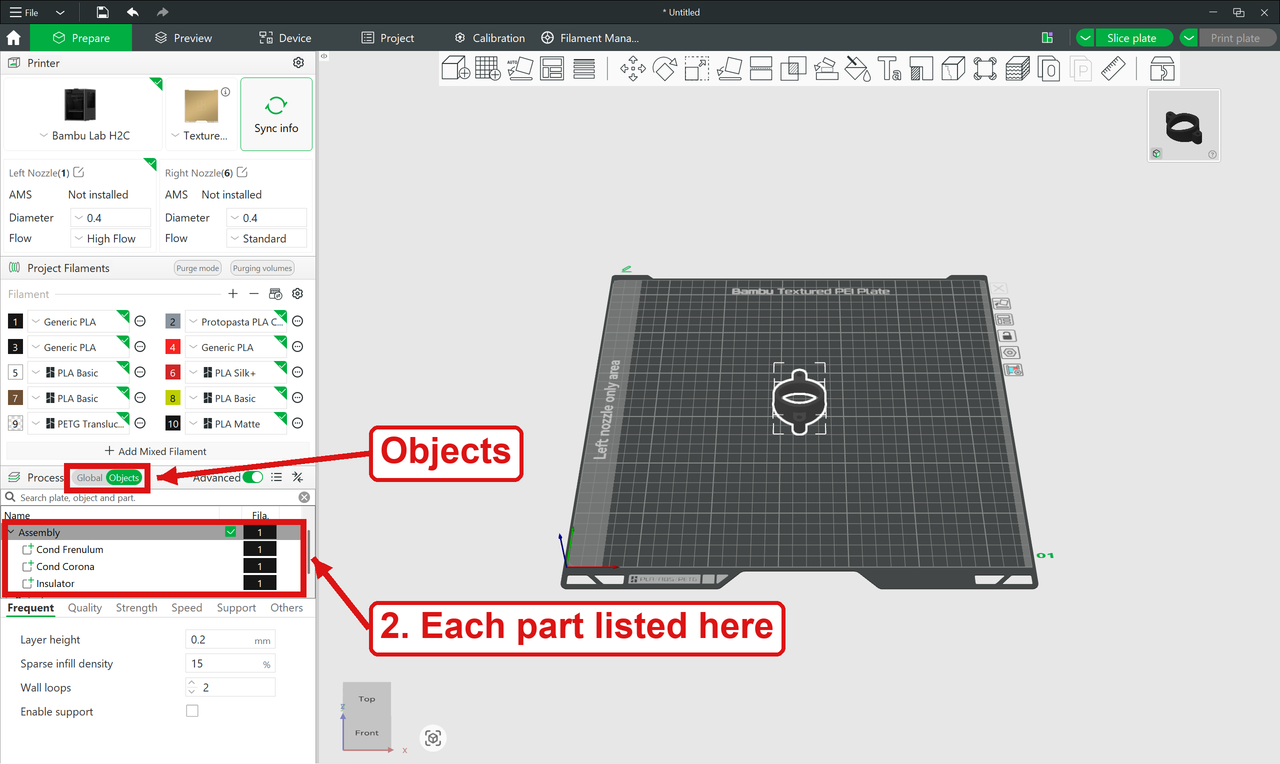Click the Search plate, object and part field

[x=157, y=497]
